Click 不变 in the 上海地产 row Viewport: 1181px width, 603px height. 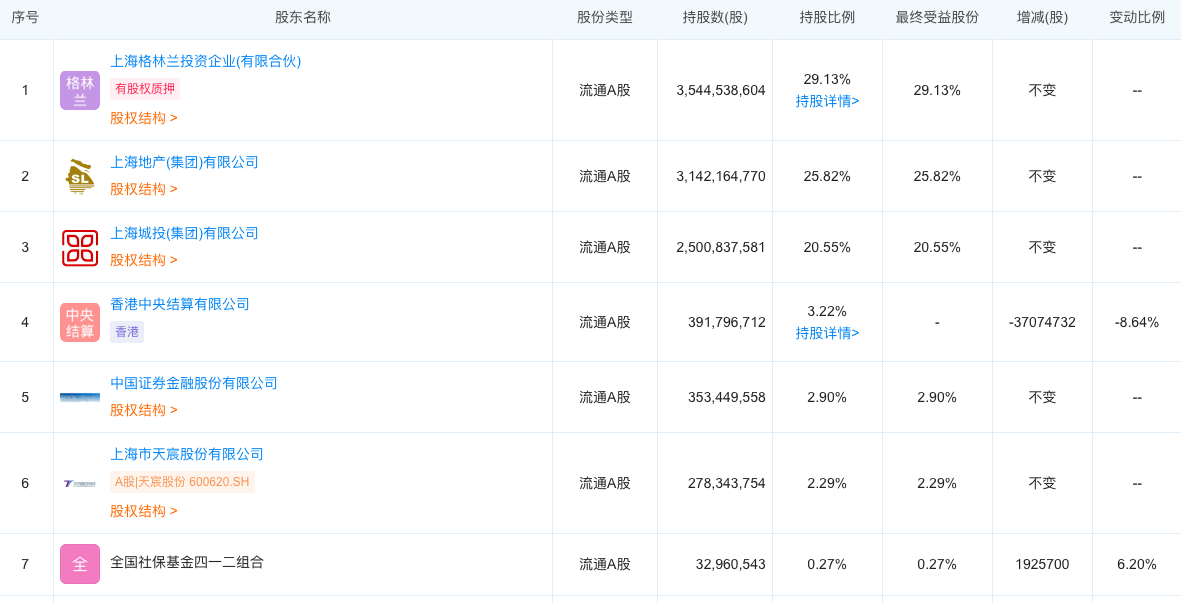(x=1042, y=176)
